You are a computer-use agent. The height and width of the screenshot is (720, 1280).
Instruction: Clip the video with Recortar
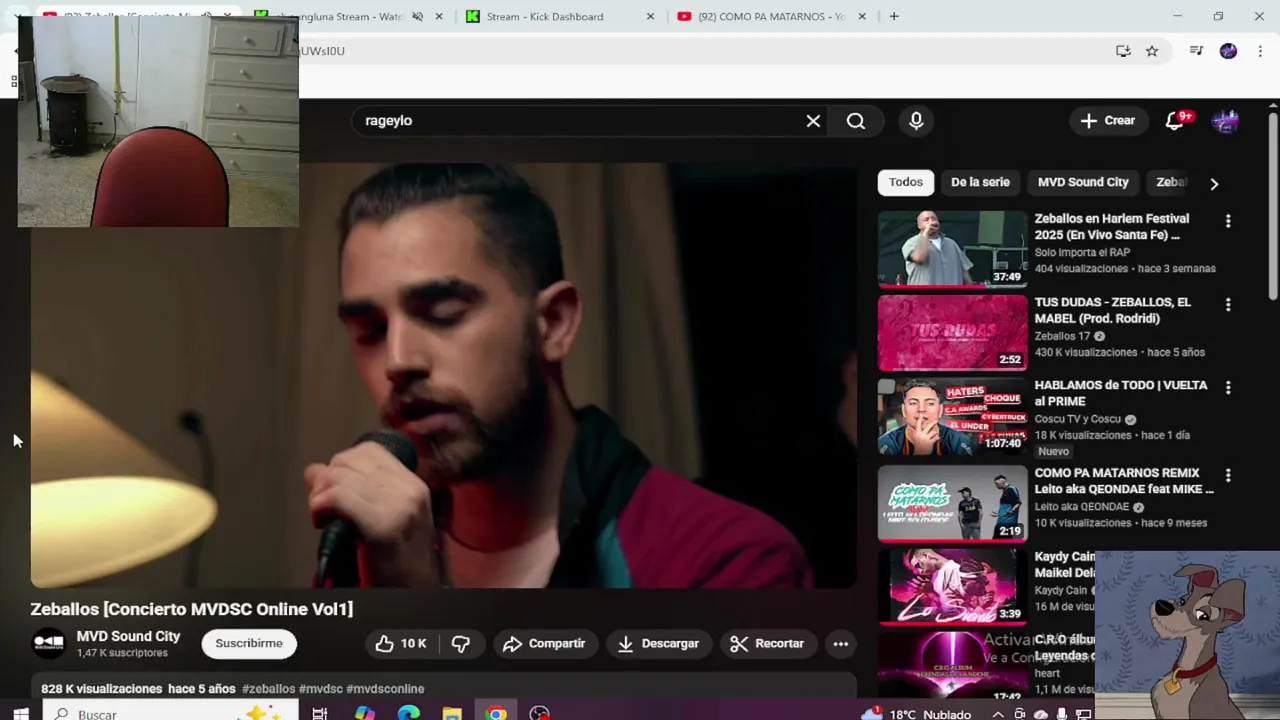coord(767,644)
